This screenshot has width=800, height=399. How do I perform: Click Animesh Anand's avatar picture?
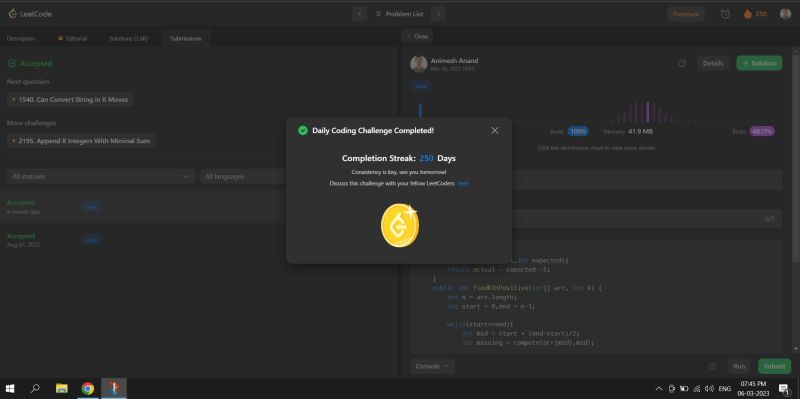pyautogui.click(x=418, y=64)
